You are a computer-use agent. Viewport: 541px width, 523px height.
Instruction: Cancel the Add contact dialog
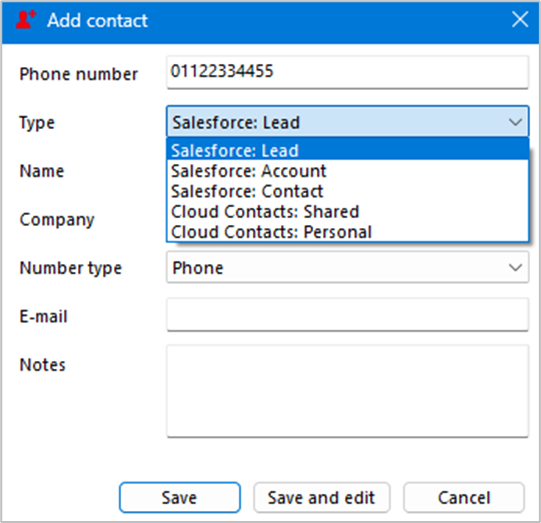click(464, 497)
